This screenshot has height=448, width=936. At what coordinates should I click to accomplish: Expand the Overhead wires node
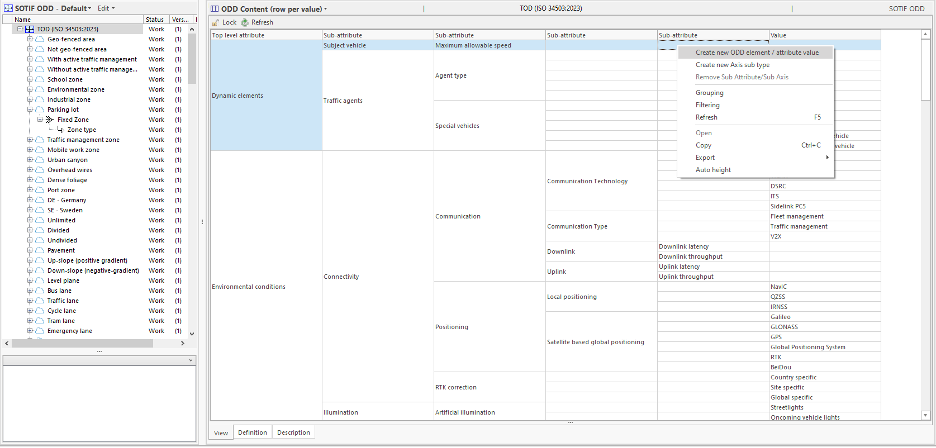point(30,170)
